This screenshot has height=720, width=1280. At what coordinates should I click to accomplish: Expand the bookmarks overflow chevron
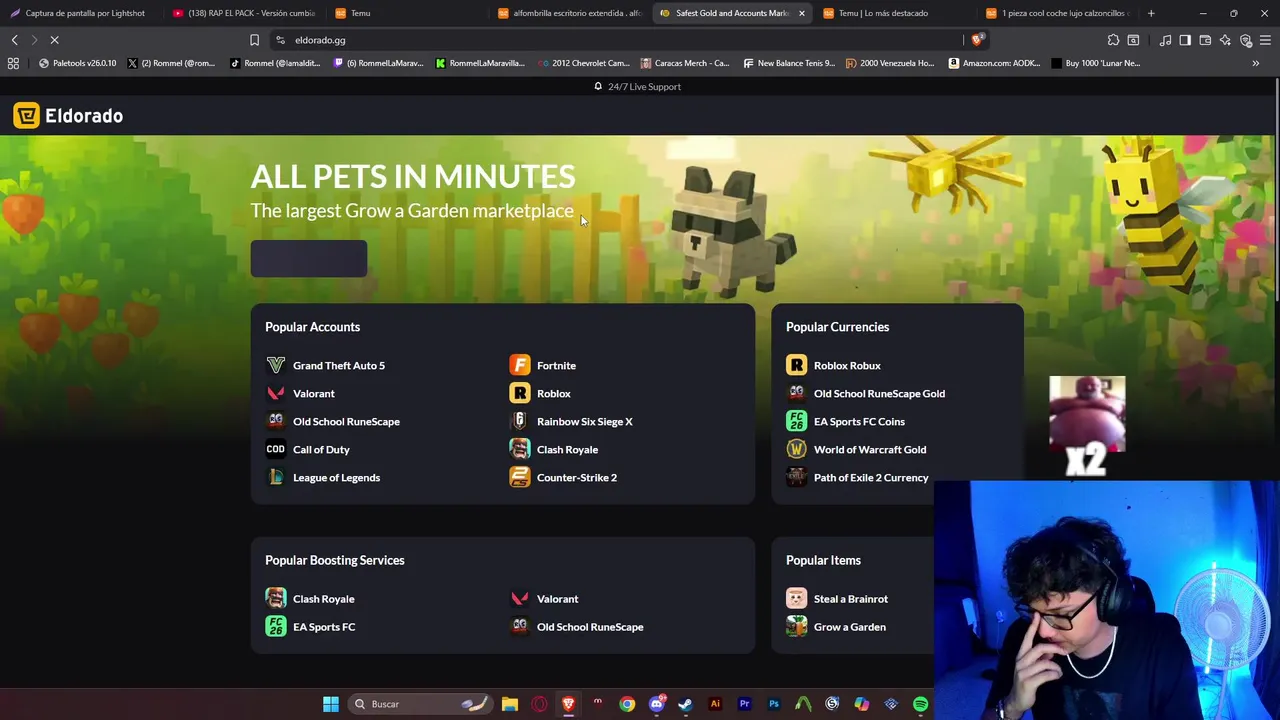coord(1255,63)
